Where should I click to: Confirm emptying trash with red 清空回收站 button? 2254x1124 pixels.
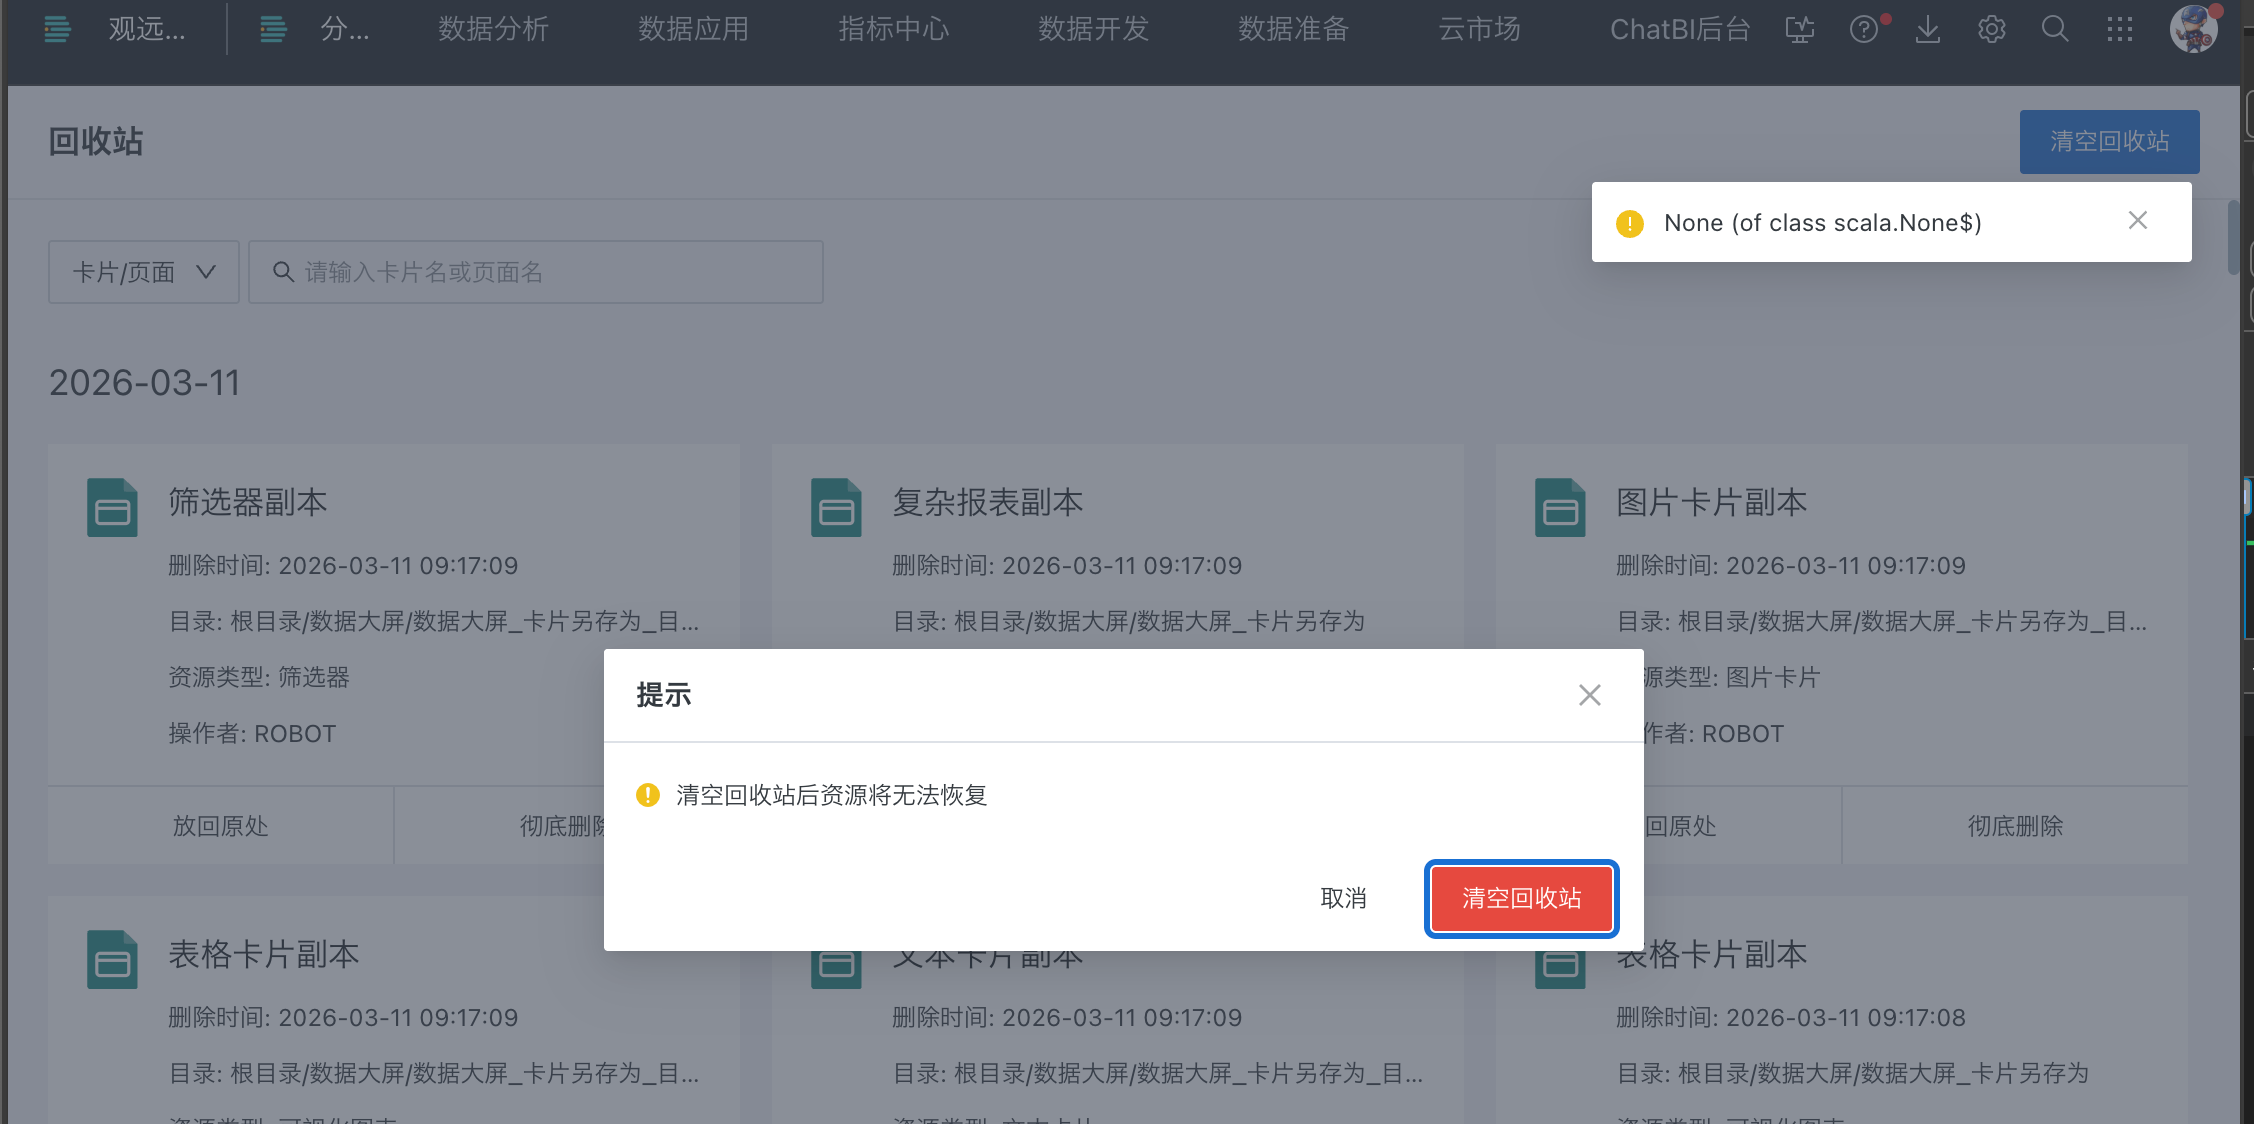[1520, 898]
